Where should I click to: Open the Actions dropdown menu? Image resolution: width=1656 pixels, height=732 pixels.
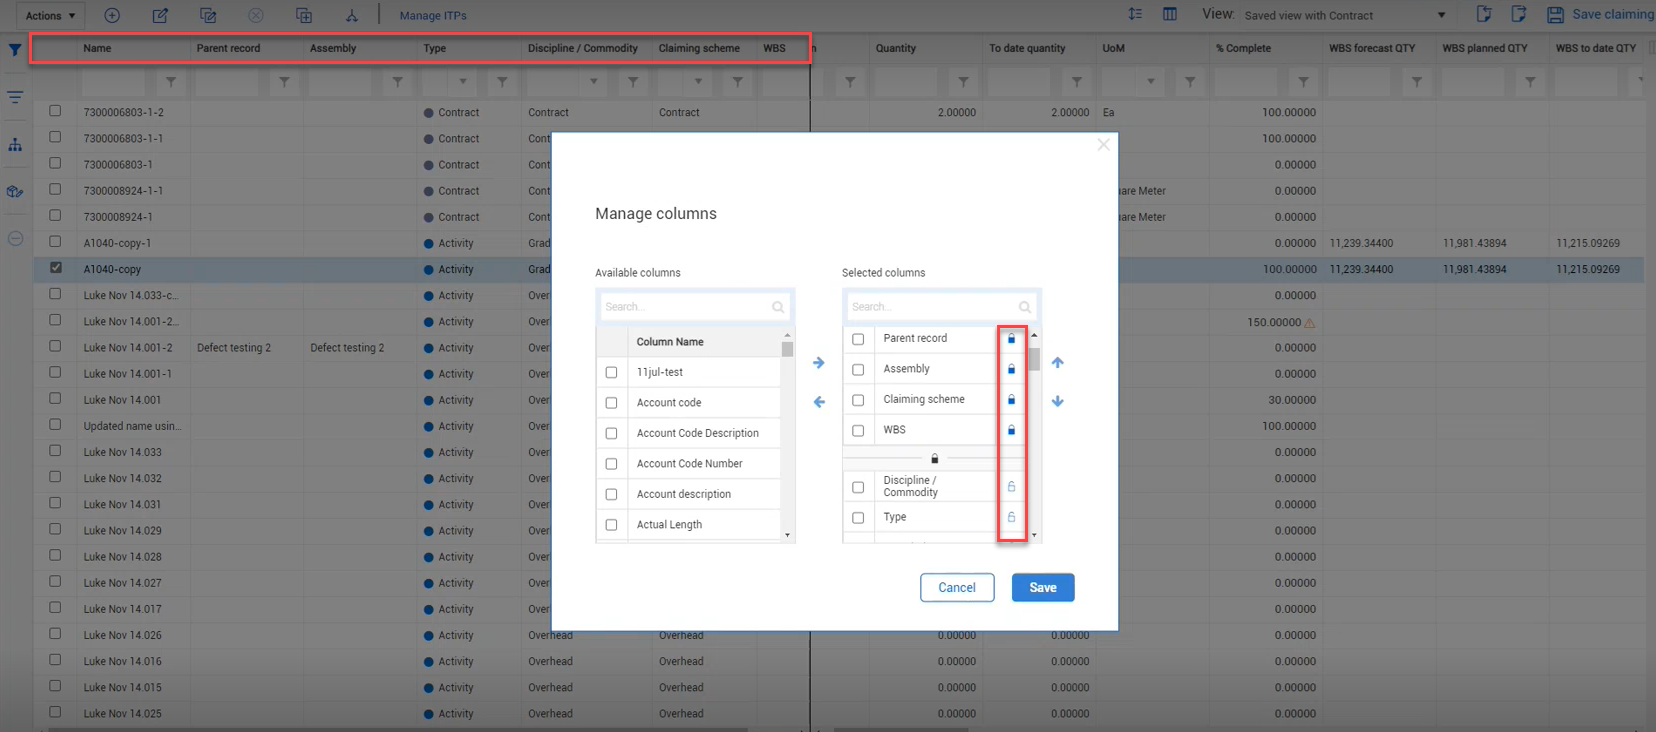[x=50, y=15]
